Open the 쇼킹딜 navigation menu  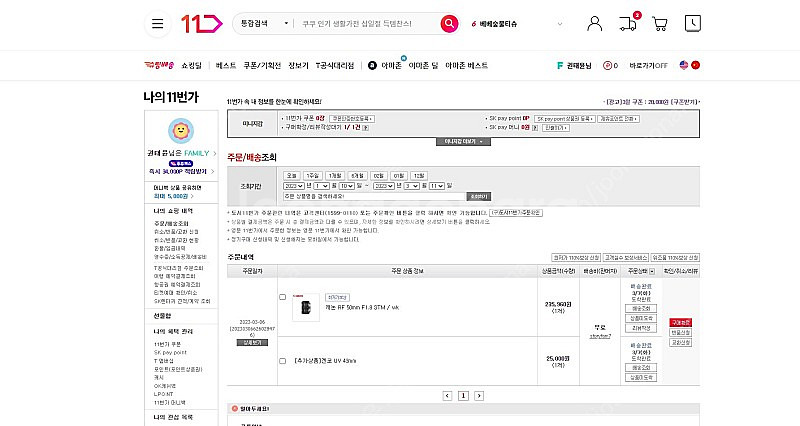coord(192,65)
